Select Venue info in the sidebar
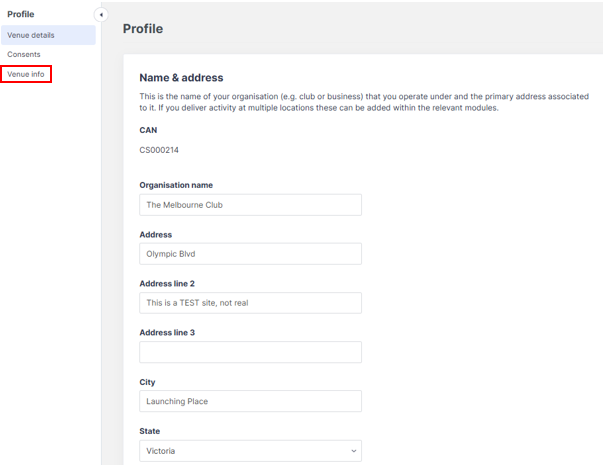This screenshot has width=609, height=469. click(x=26, y=74)
